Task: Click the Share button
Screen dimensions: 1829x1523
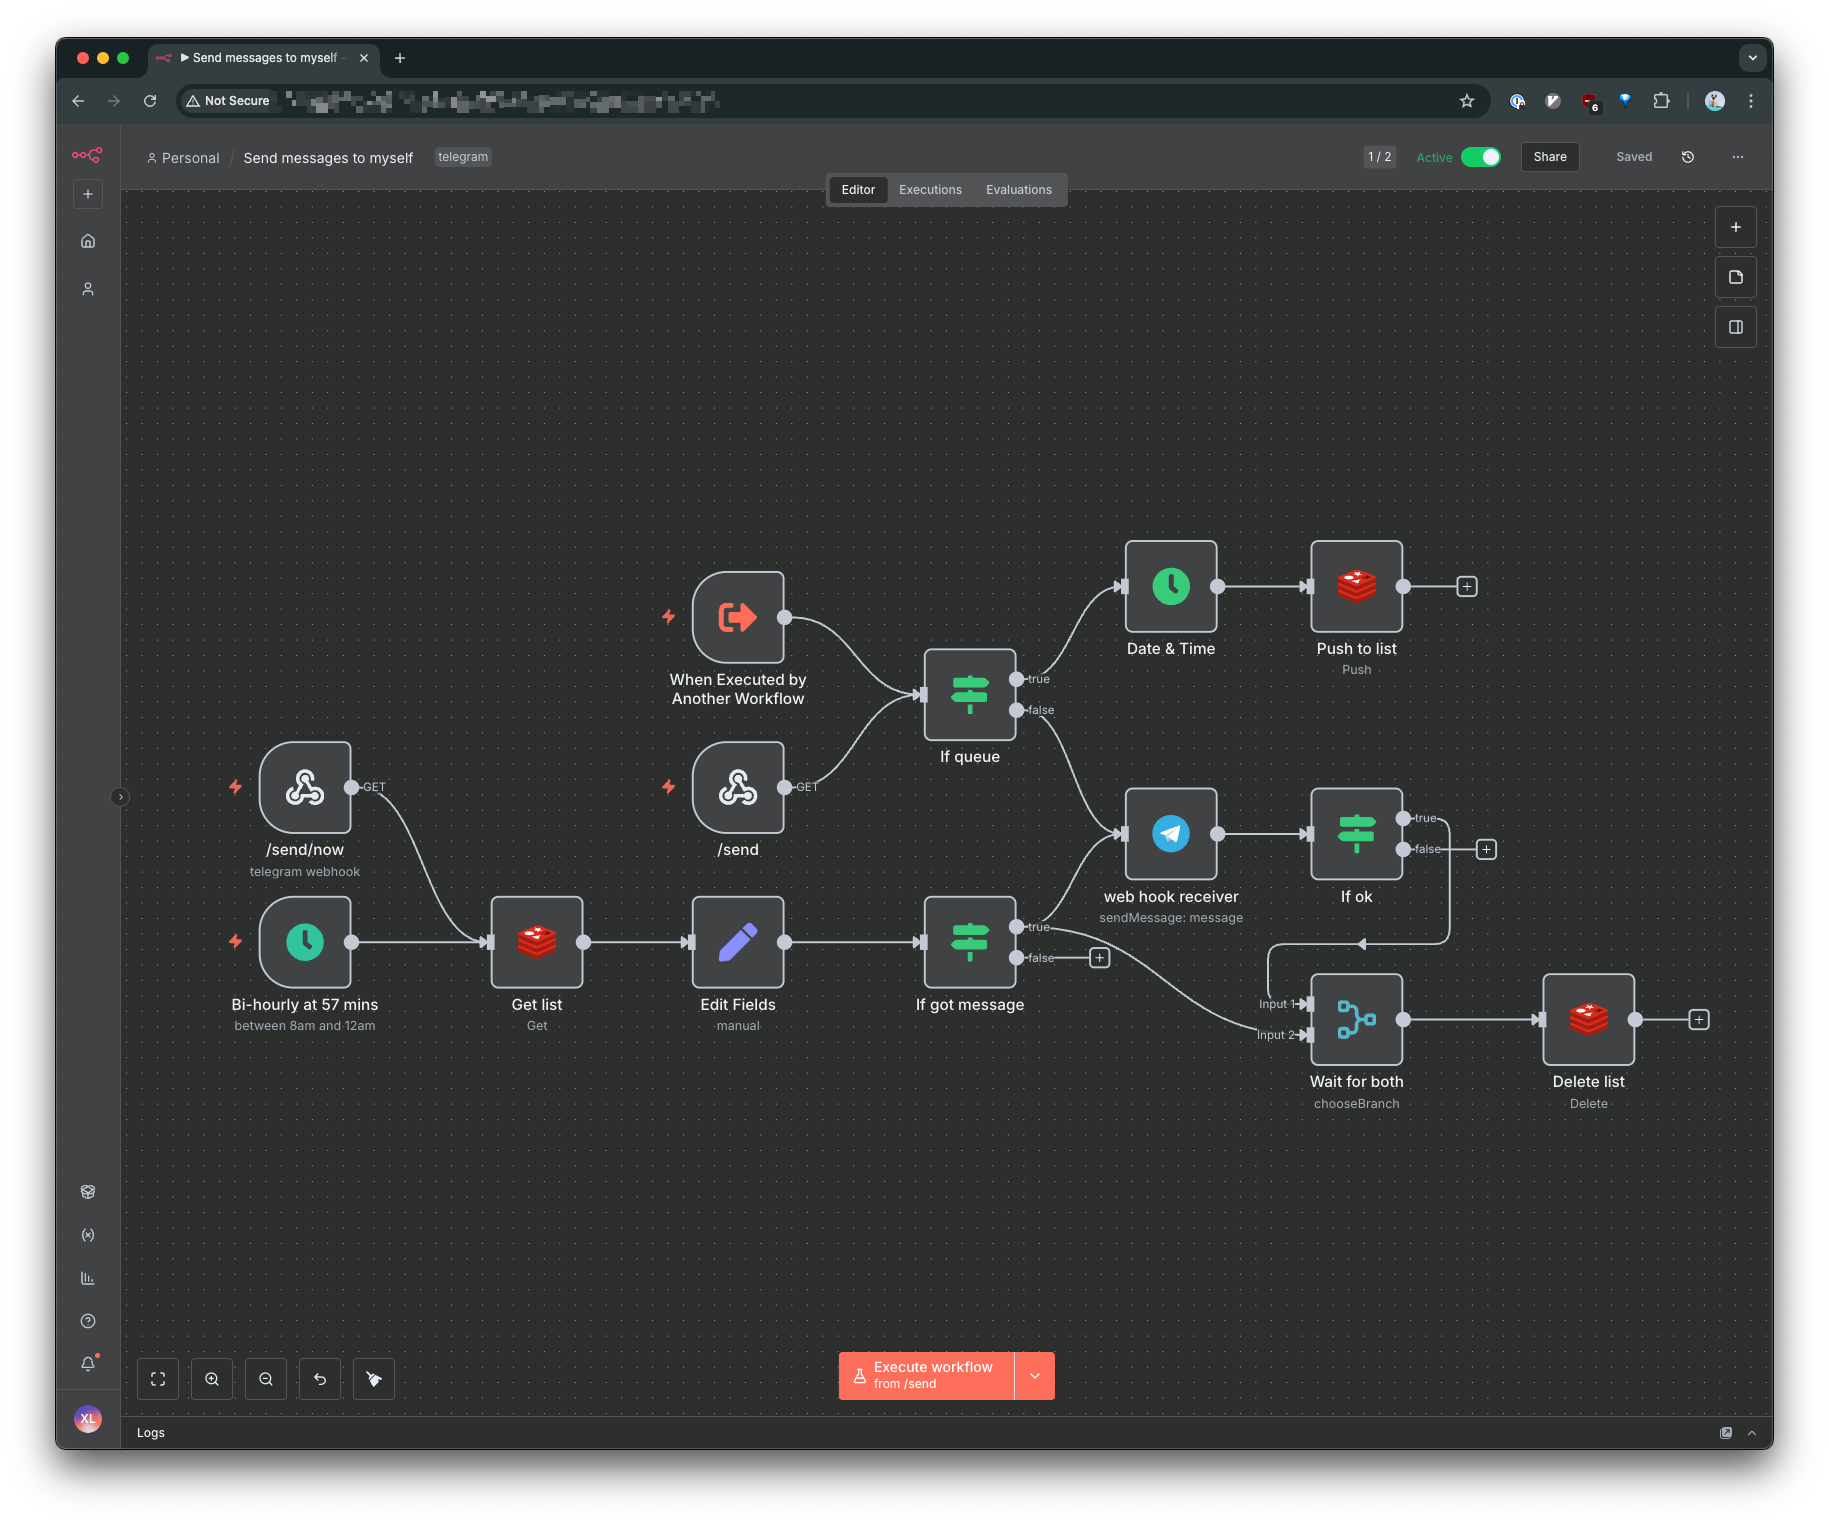Action: pos(1549,157)
